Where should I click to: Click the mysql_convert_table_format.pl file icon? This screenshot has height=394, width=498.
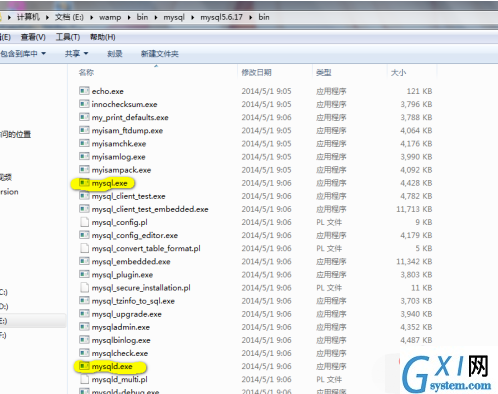[x=85, y=248]
